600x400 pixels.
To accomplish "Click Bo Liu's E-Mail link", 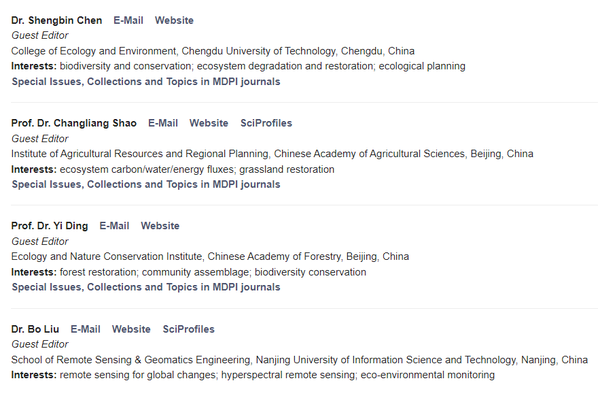I will tap(85, 329).
